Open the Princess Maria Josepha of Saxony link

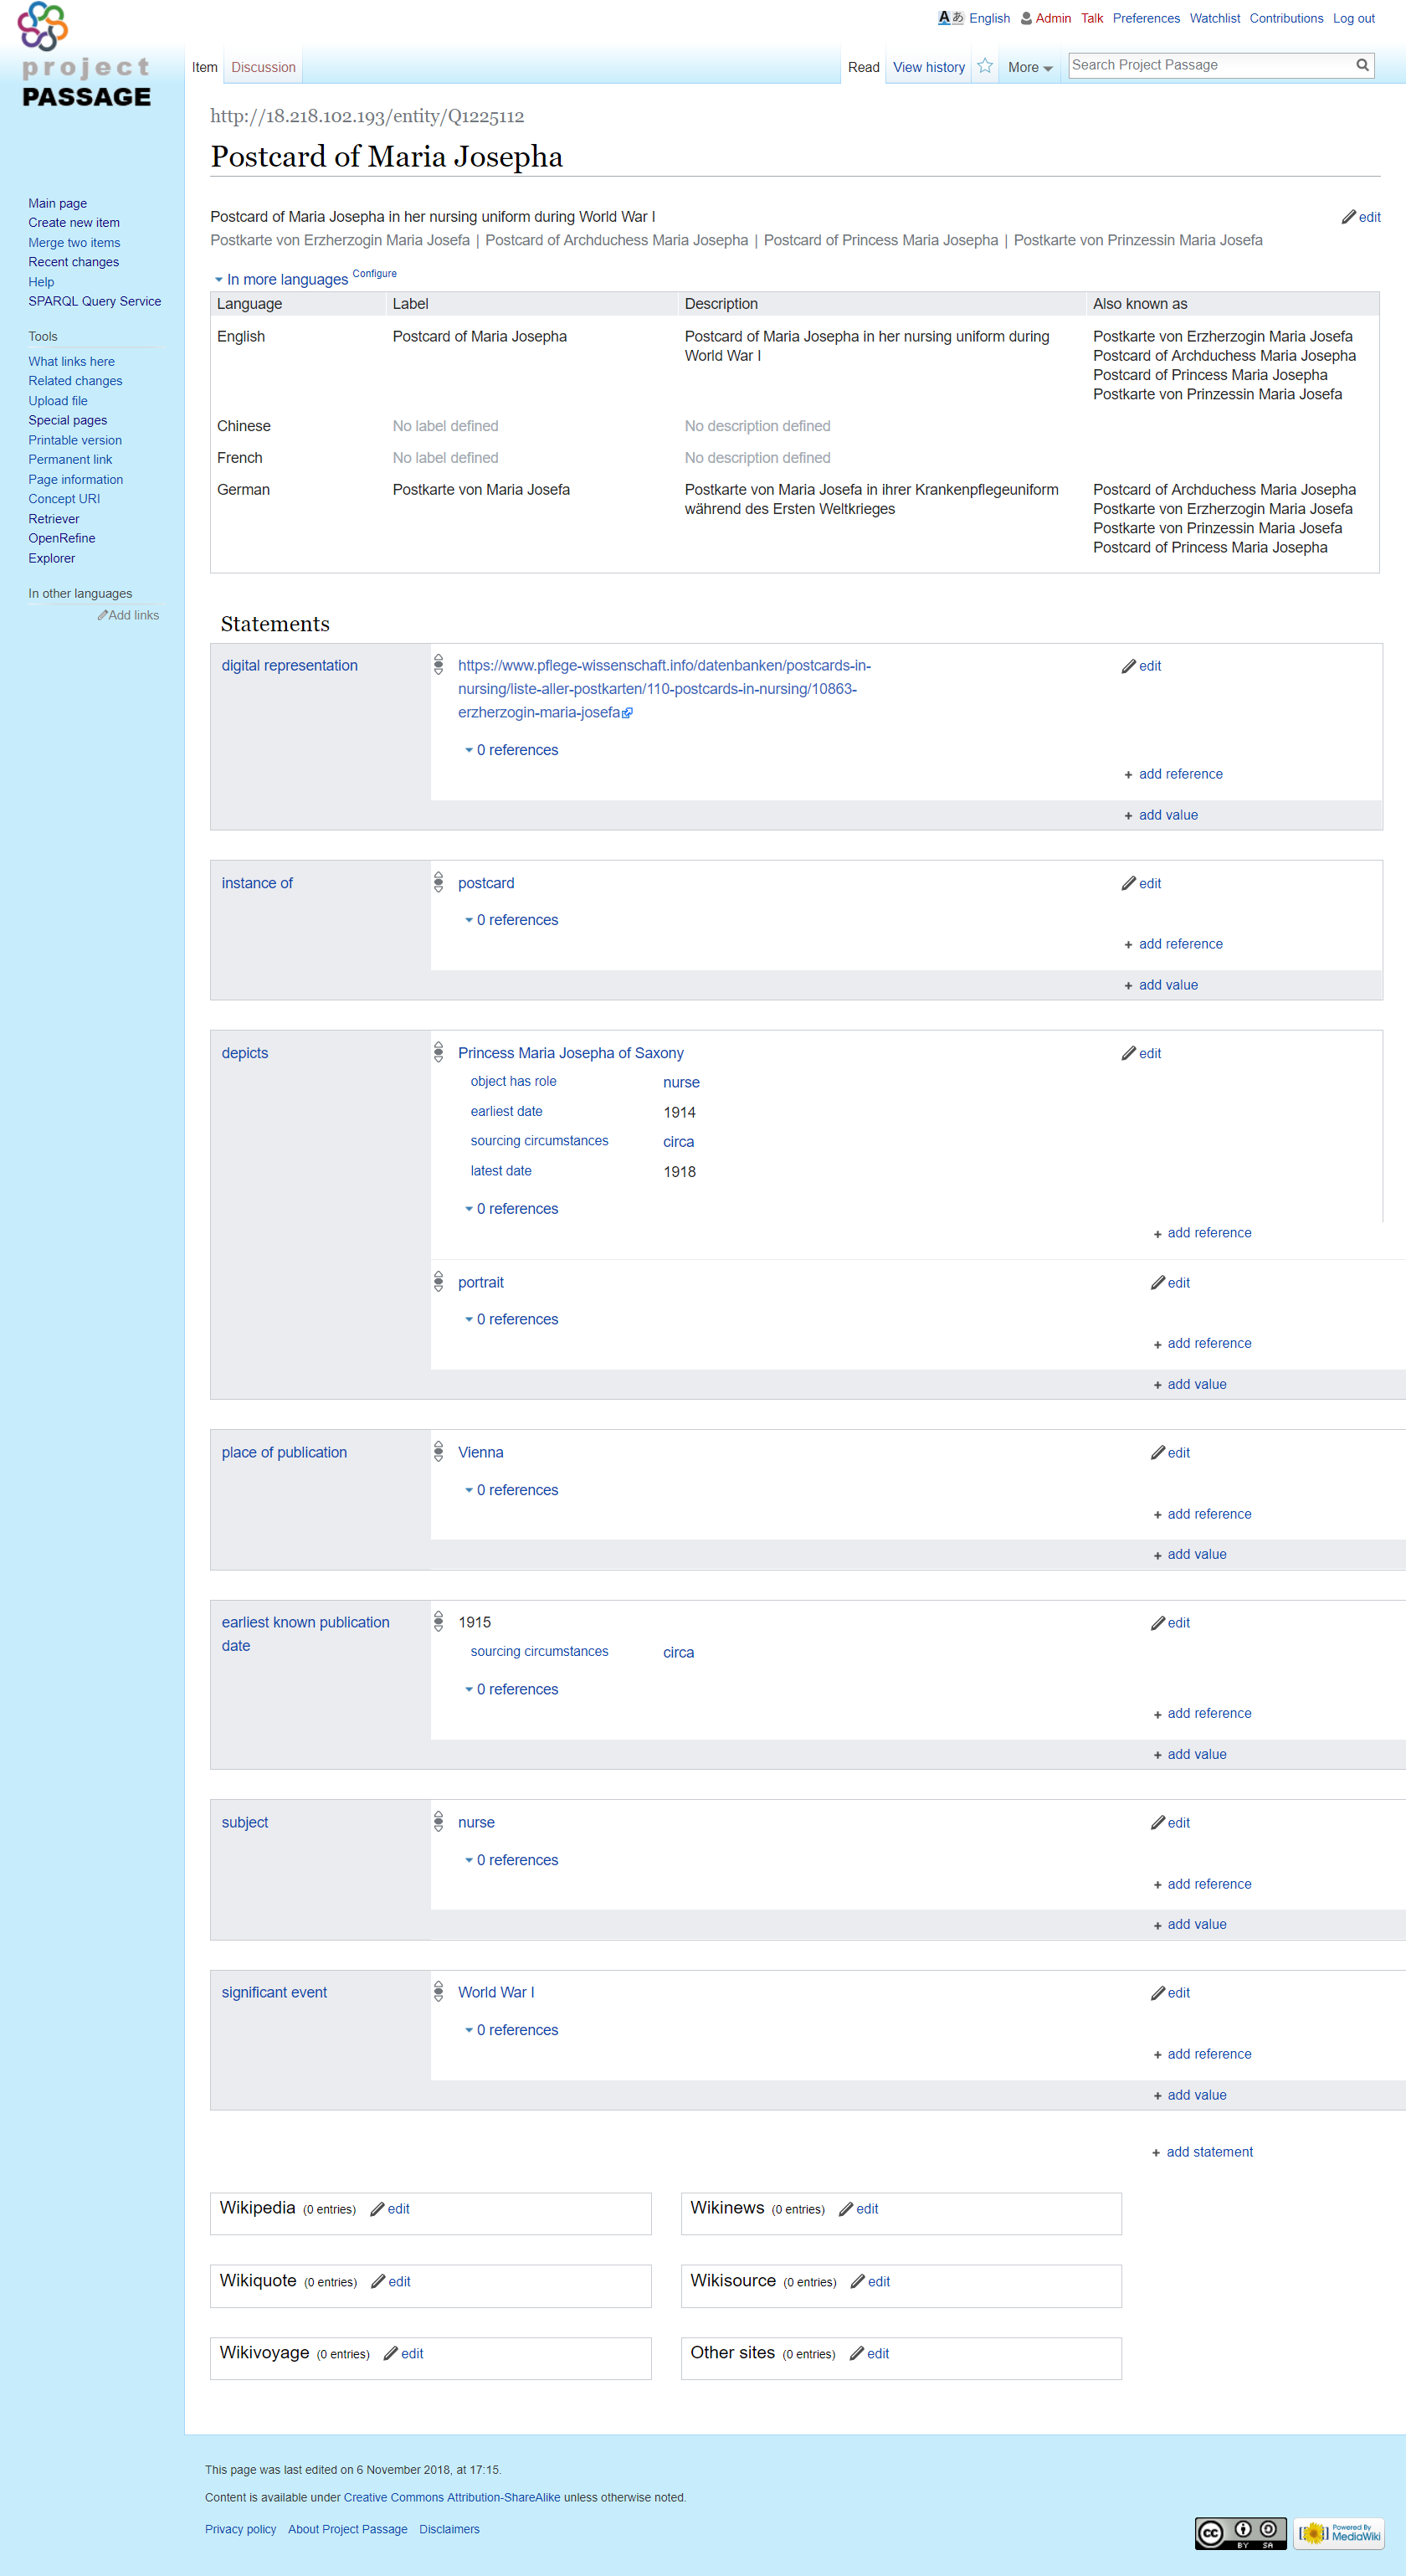coord(570,1053)
